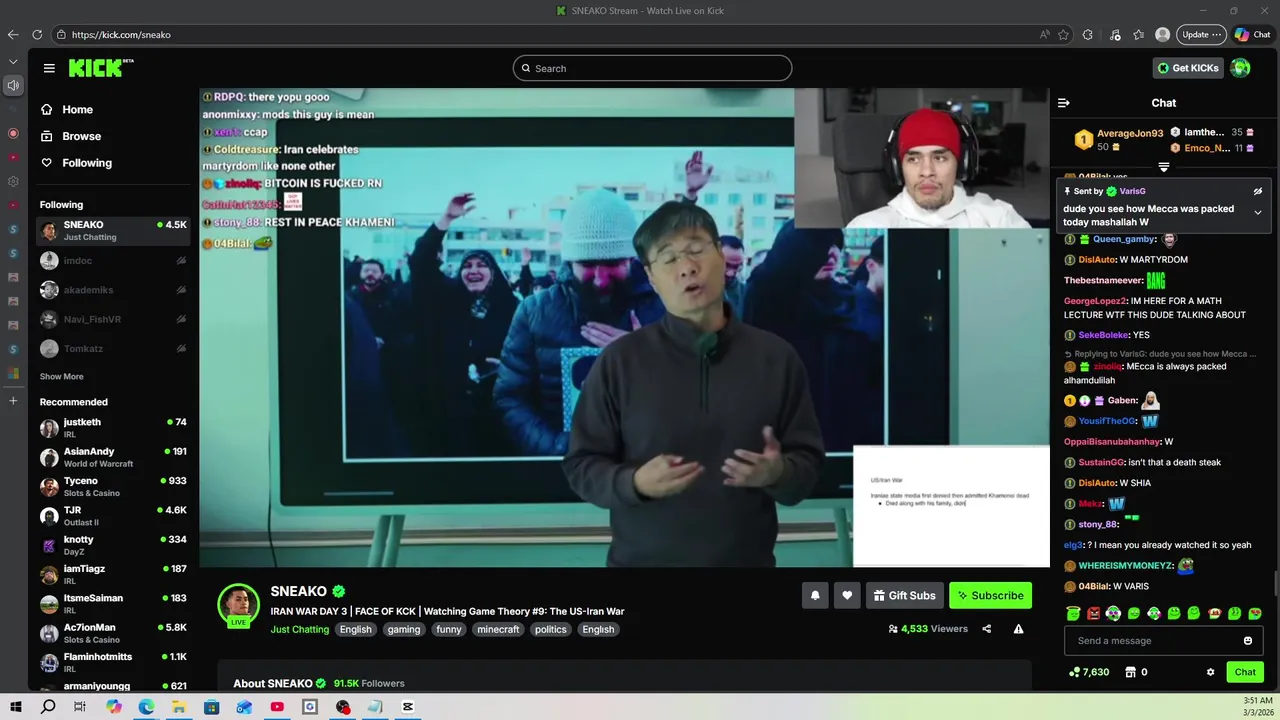Select the minecraft tag
Image resolution: width=1280 pixels, height=720 pixels.
[498, 629]
